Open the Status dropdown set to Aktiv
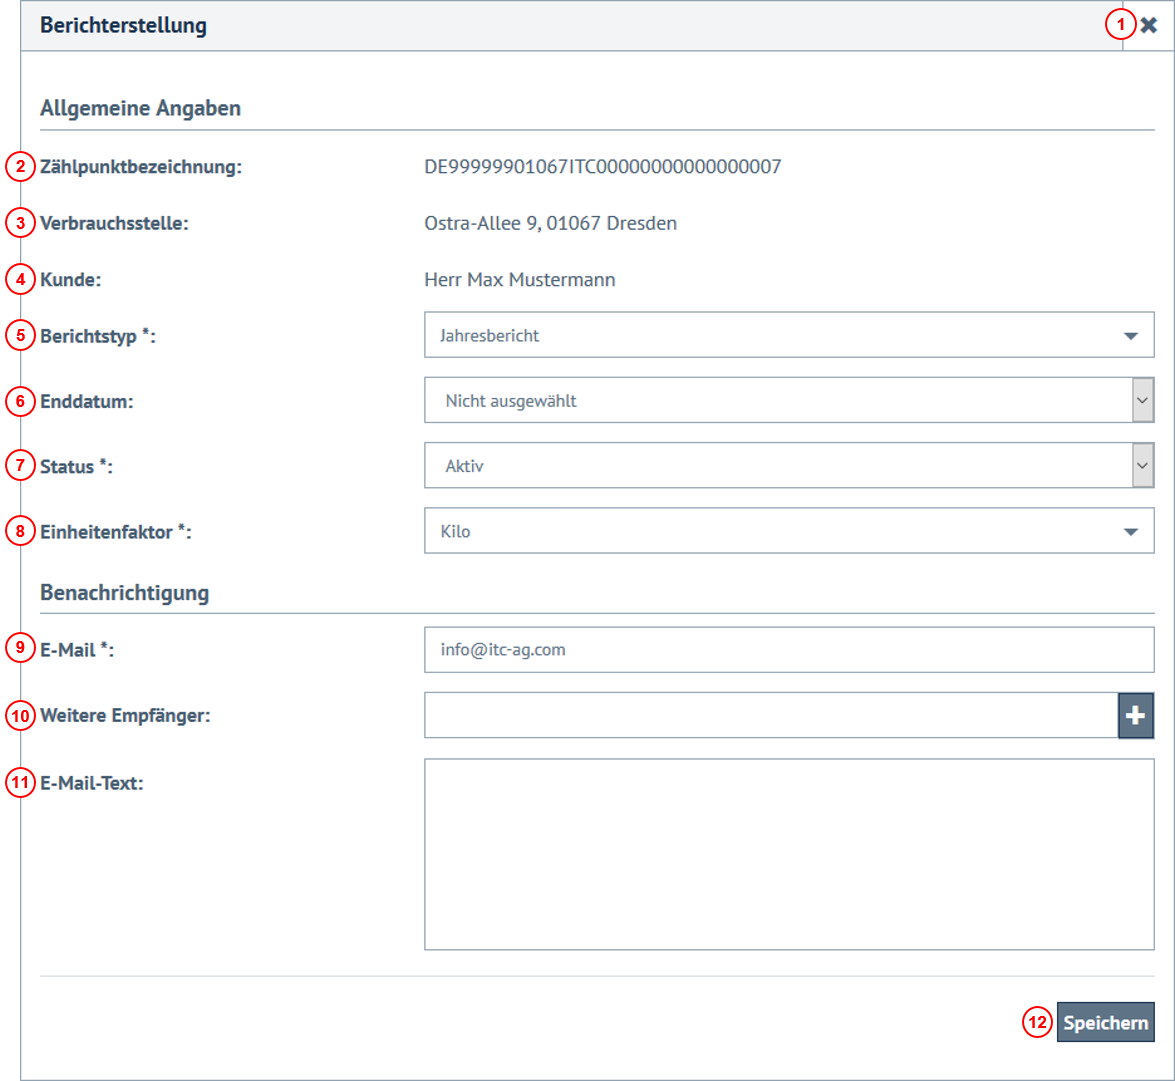Viewport: 1175px width, 1081px height. [788, 466]
